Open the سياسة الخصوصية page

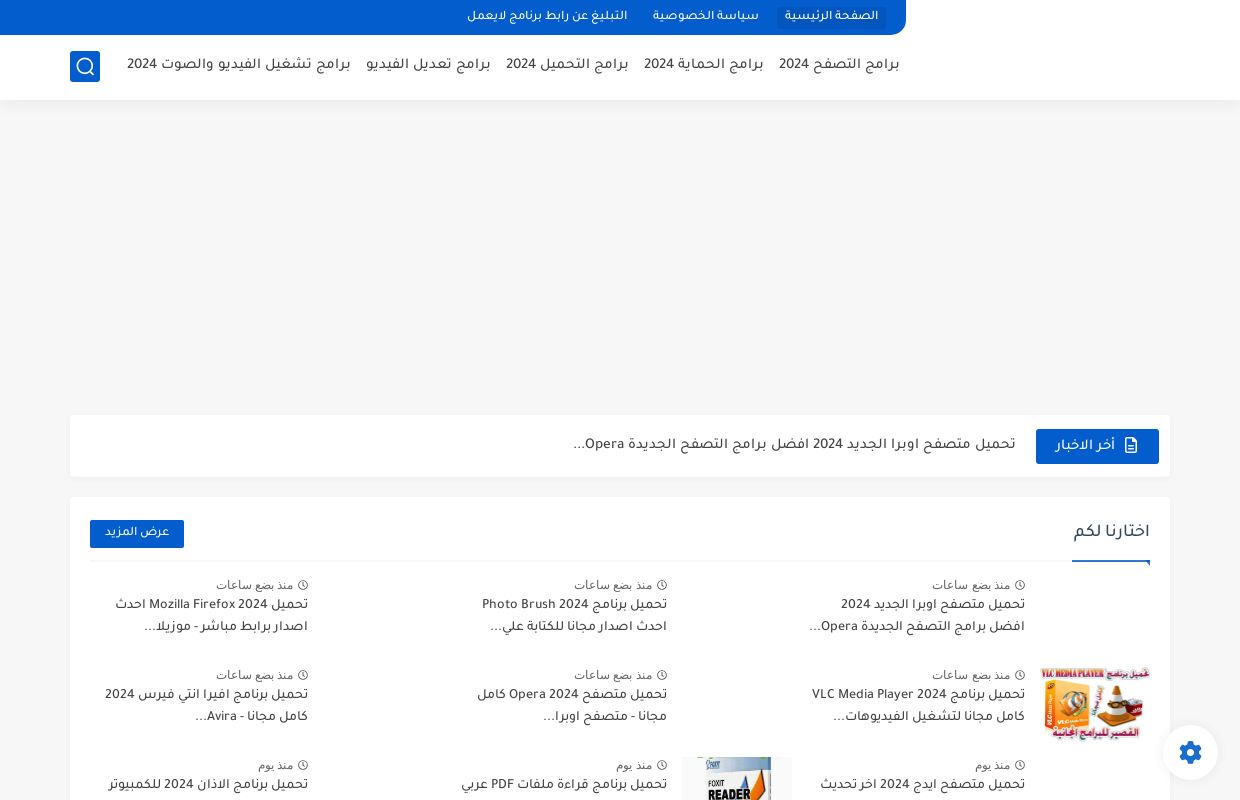pyautogui.click(x=705, y=16)
